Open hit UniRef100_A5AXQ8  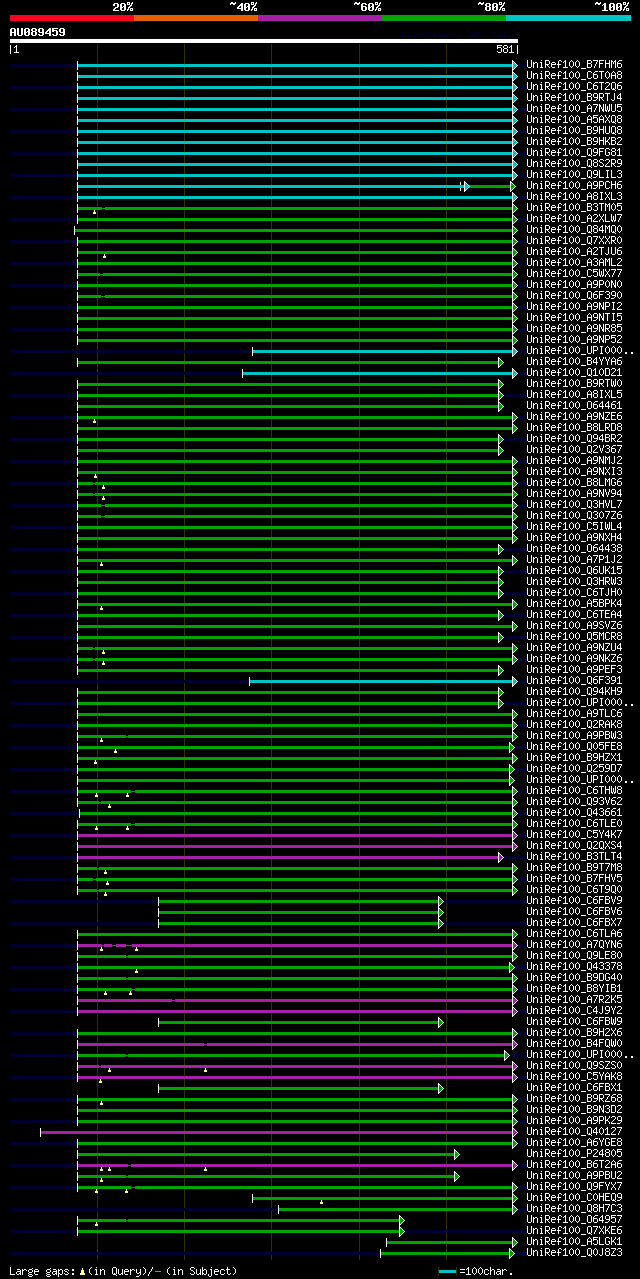(x=574, y=119)
